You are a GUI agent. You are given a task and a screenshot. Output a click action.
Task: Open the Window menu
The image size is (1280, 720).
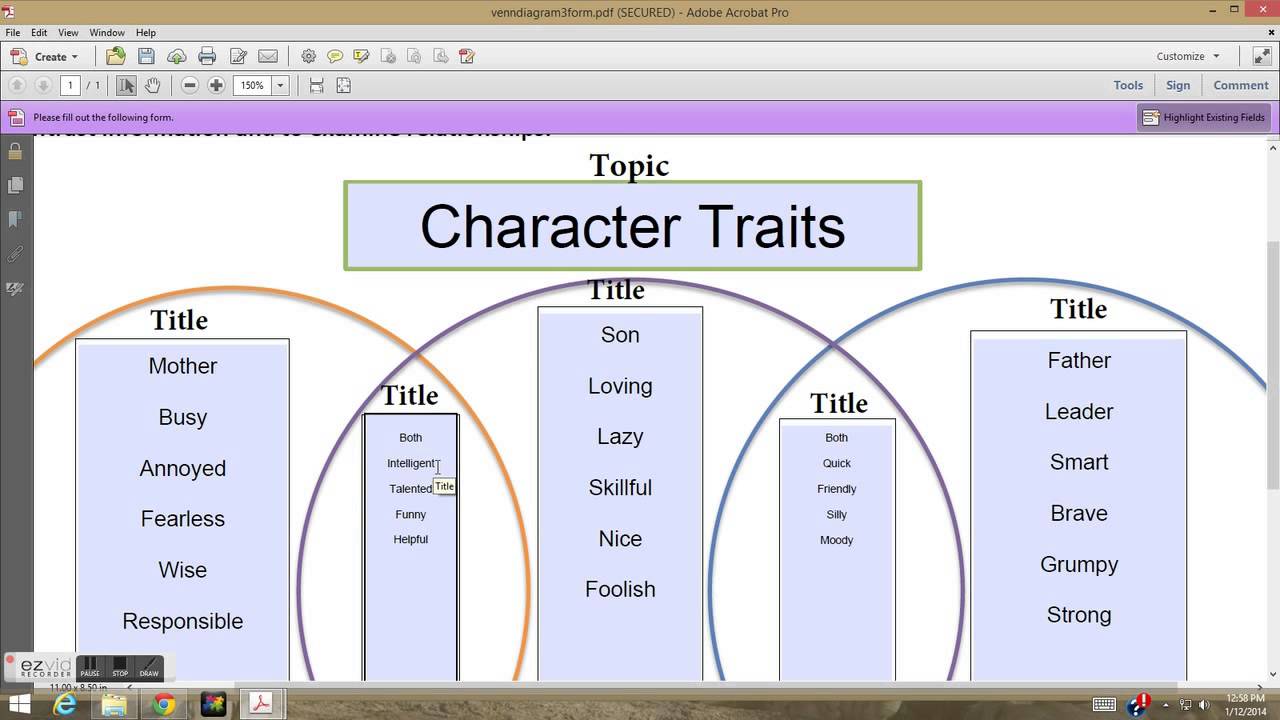[x=107, y=33]
